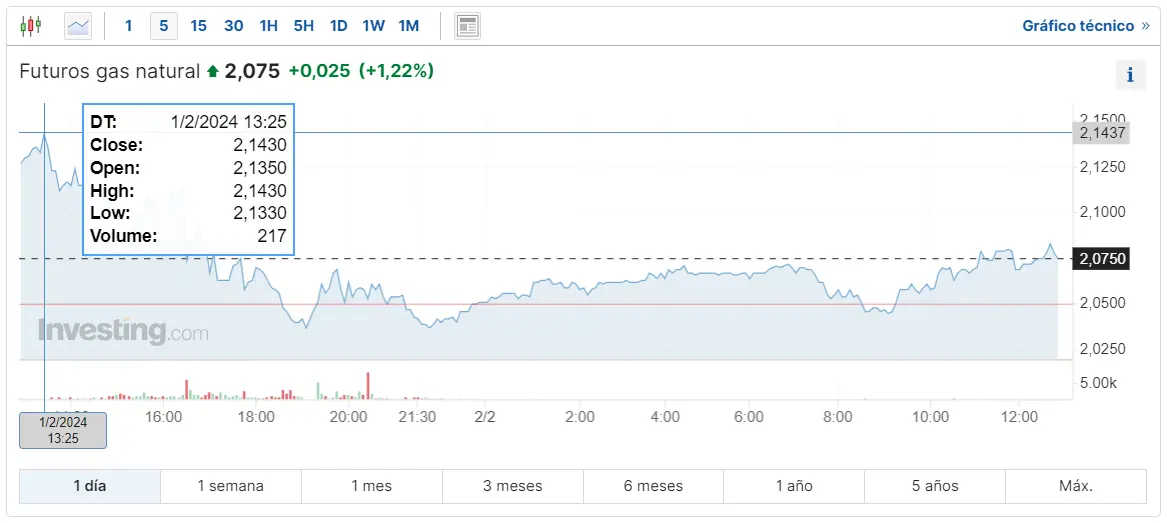This screenshot has height=523, width=1167.
Task: Click the 1/2/2024 13:25 time marker
Action: pyautogui.click(x=63, y=430)
